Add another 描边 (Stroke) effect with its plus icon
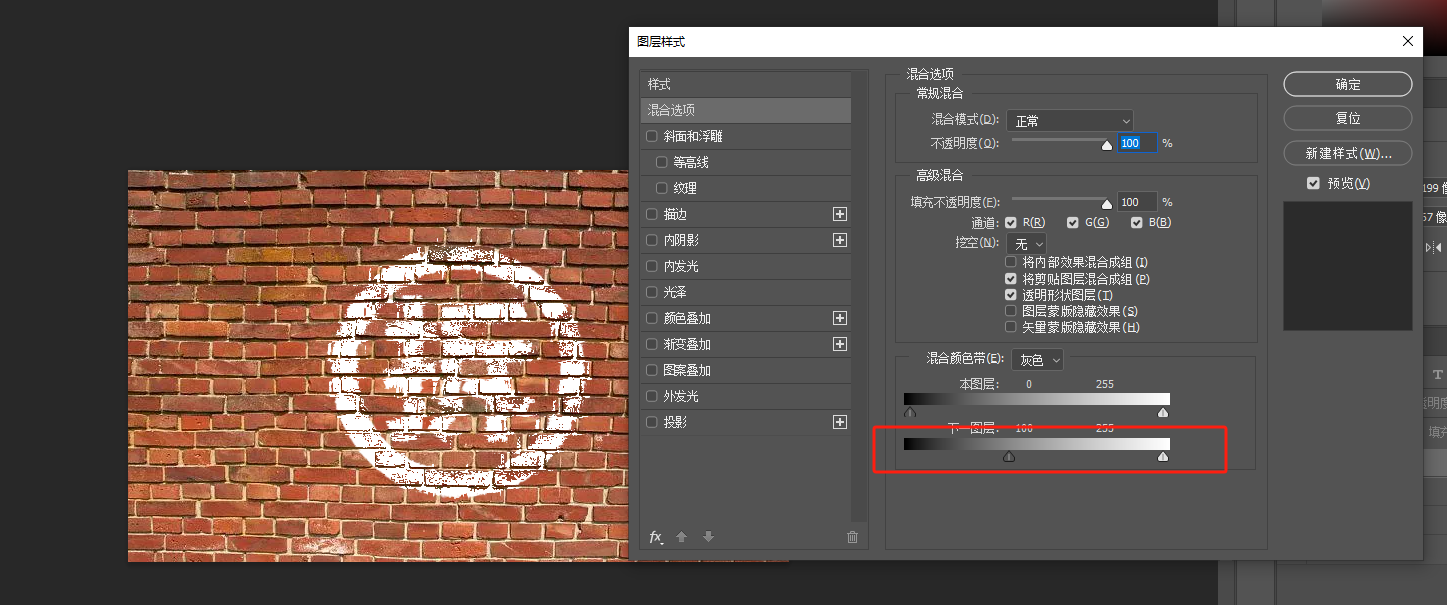Image resolution: width=1447 pixels, height=605 pixels. pos(840,214)
